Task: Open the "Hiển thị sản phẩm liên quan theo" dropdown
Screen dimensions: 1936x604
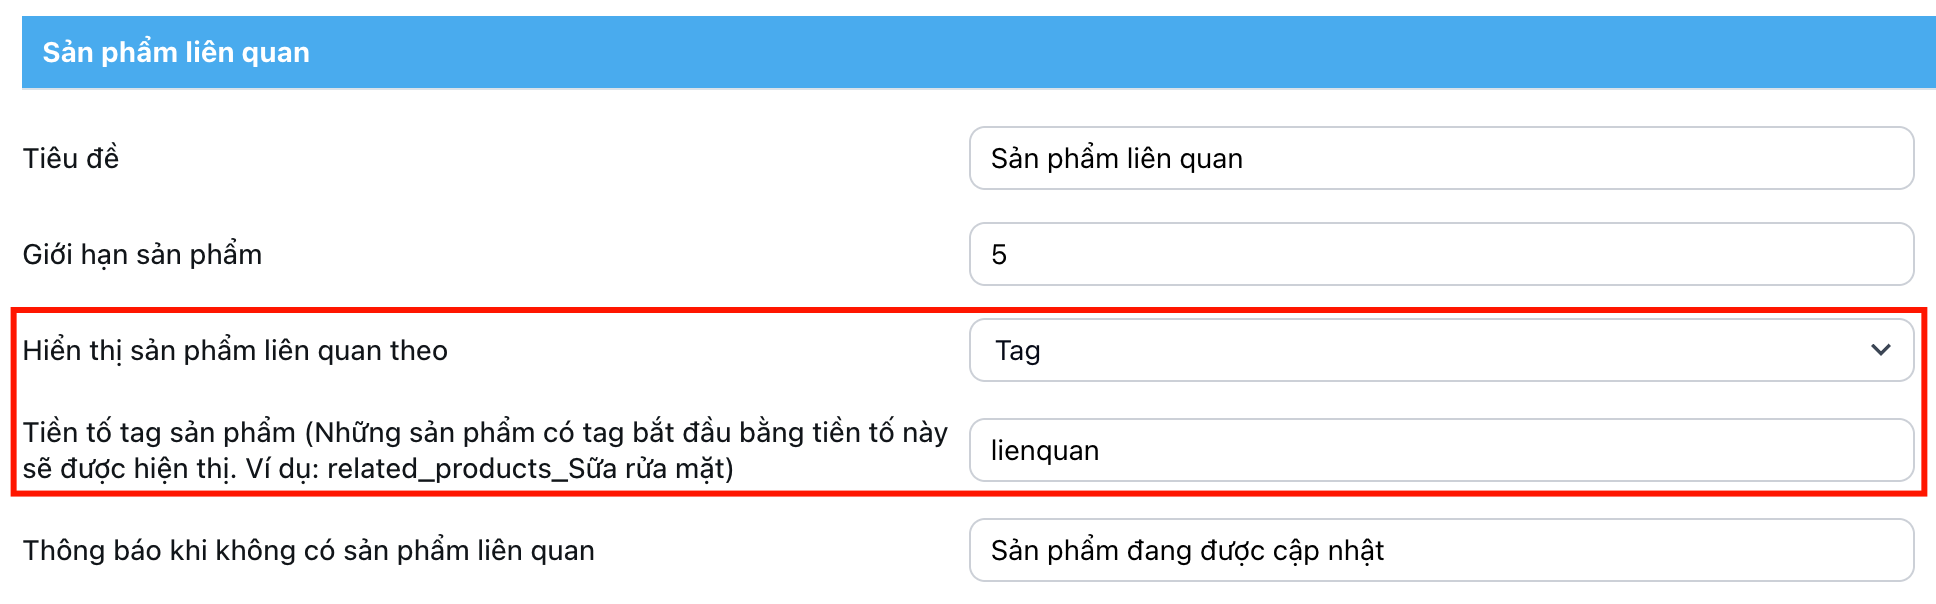Action: 1440,350
